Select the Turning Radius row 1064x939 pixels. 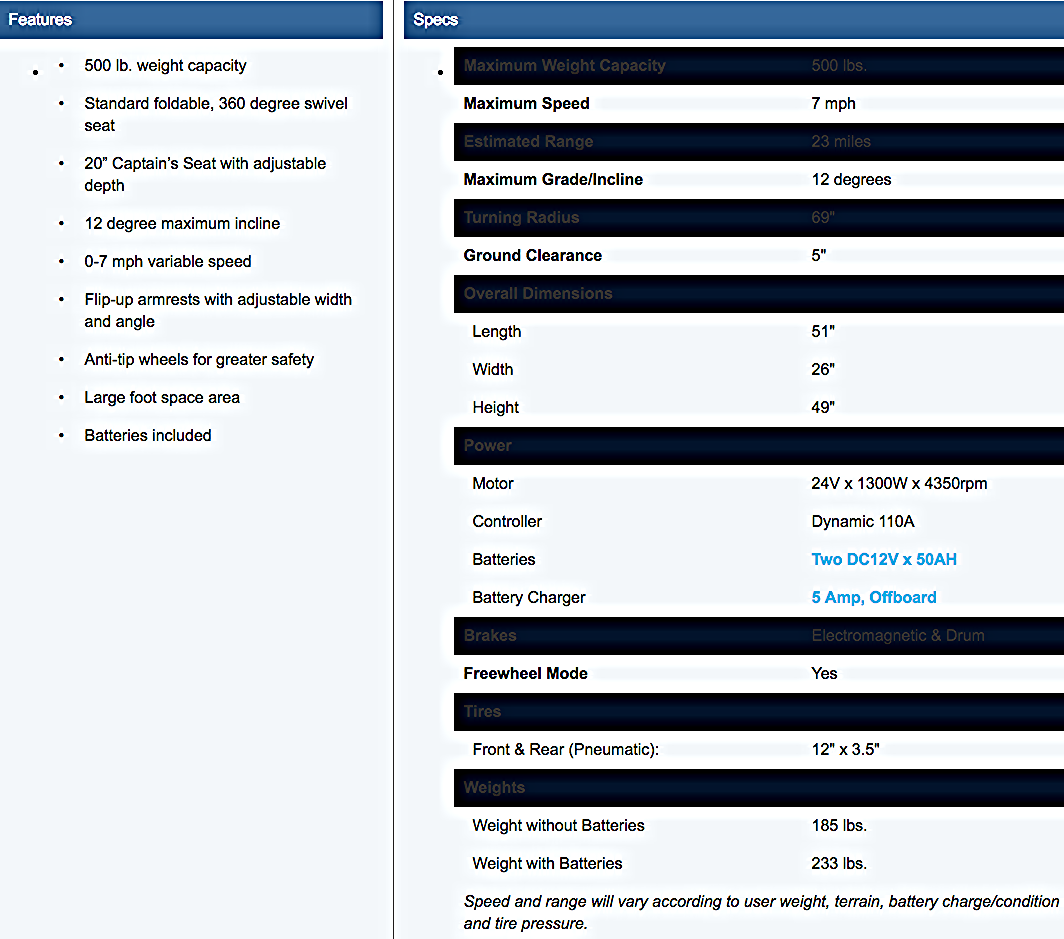click(758, 218)
